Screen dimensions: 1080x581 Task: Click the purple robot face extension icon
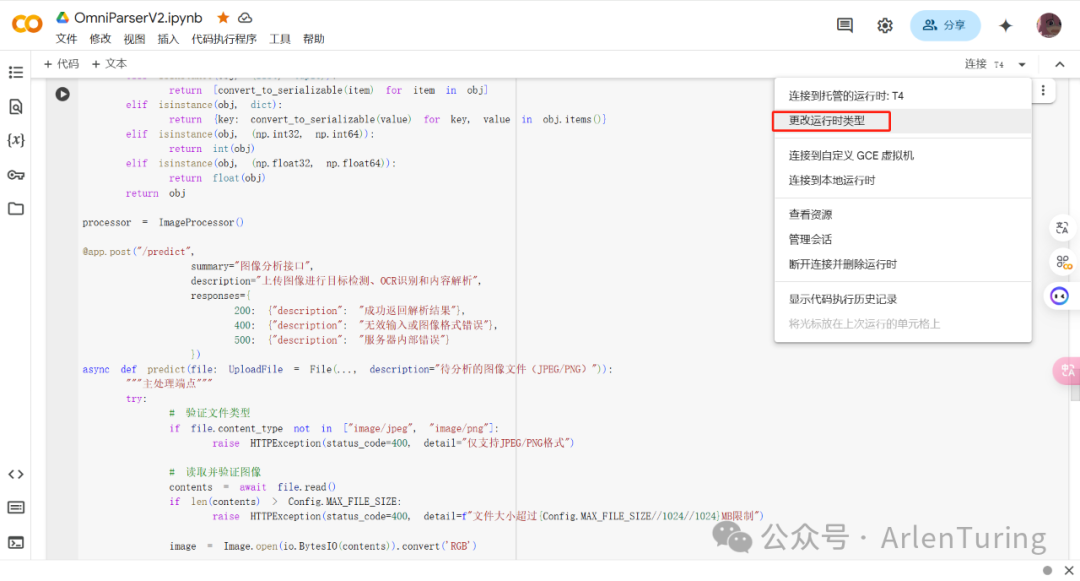pyautogui.click(x=1059, y=296)
